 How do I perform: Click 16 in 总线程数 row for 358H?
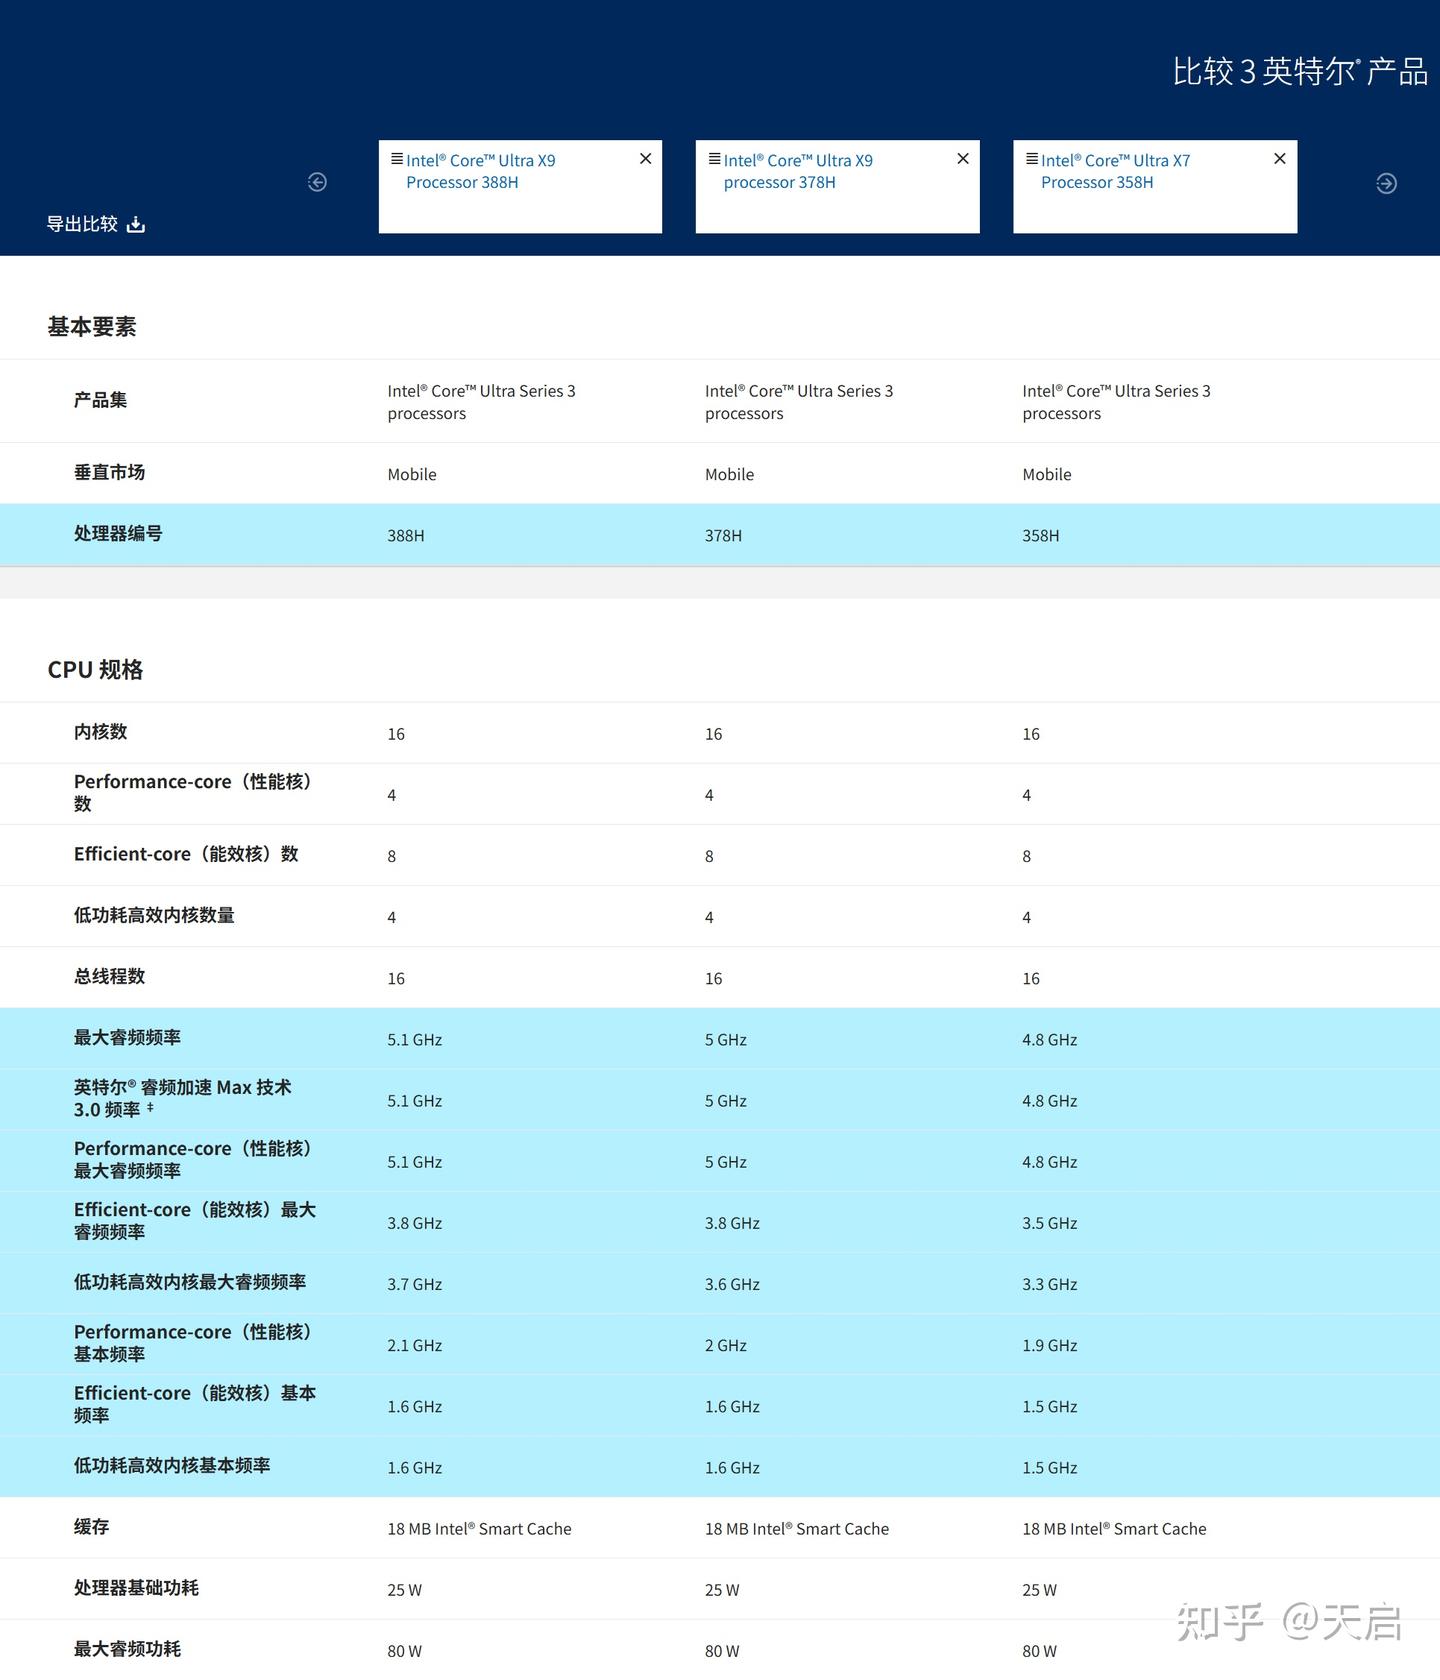(x=1031, y=979)
